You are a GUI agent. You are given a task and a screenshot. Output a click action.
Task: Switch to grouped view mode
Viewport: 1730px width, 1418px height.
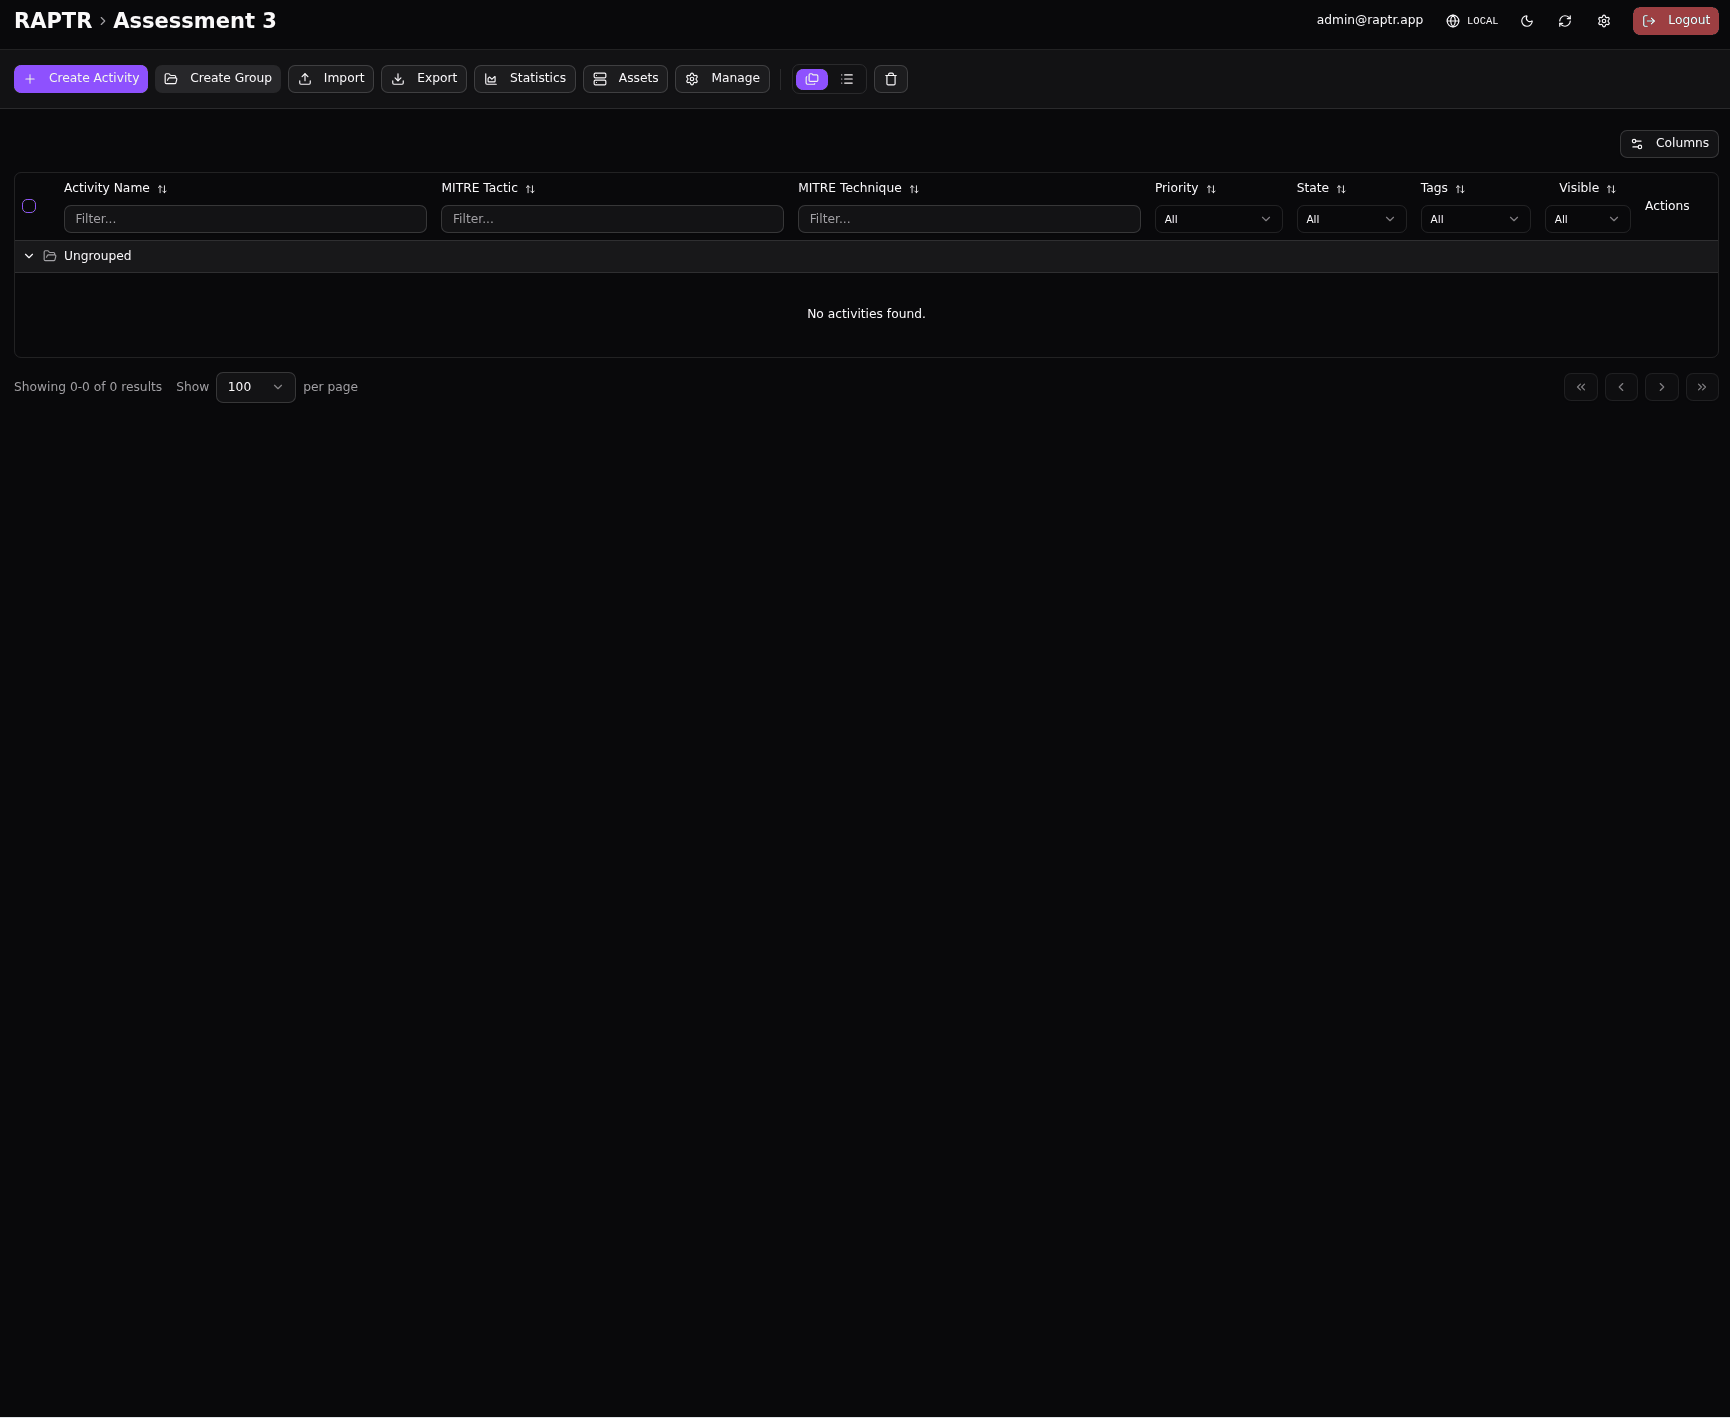click(x=811, y=78)
